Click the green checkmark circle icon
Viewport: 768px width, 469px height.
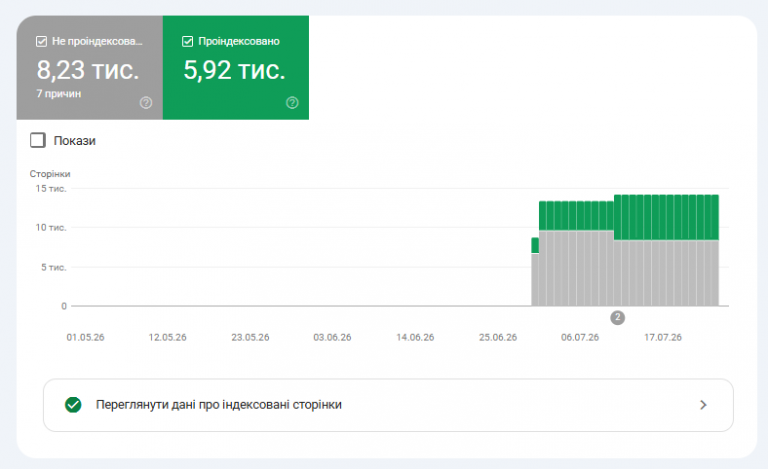[73, 405]
